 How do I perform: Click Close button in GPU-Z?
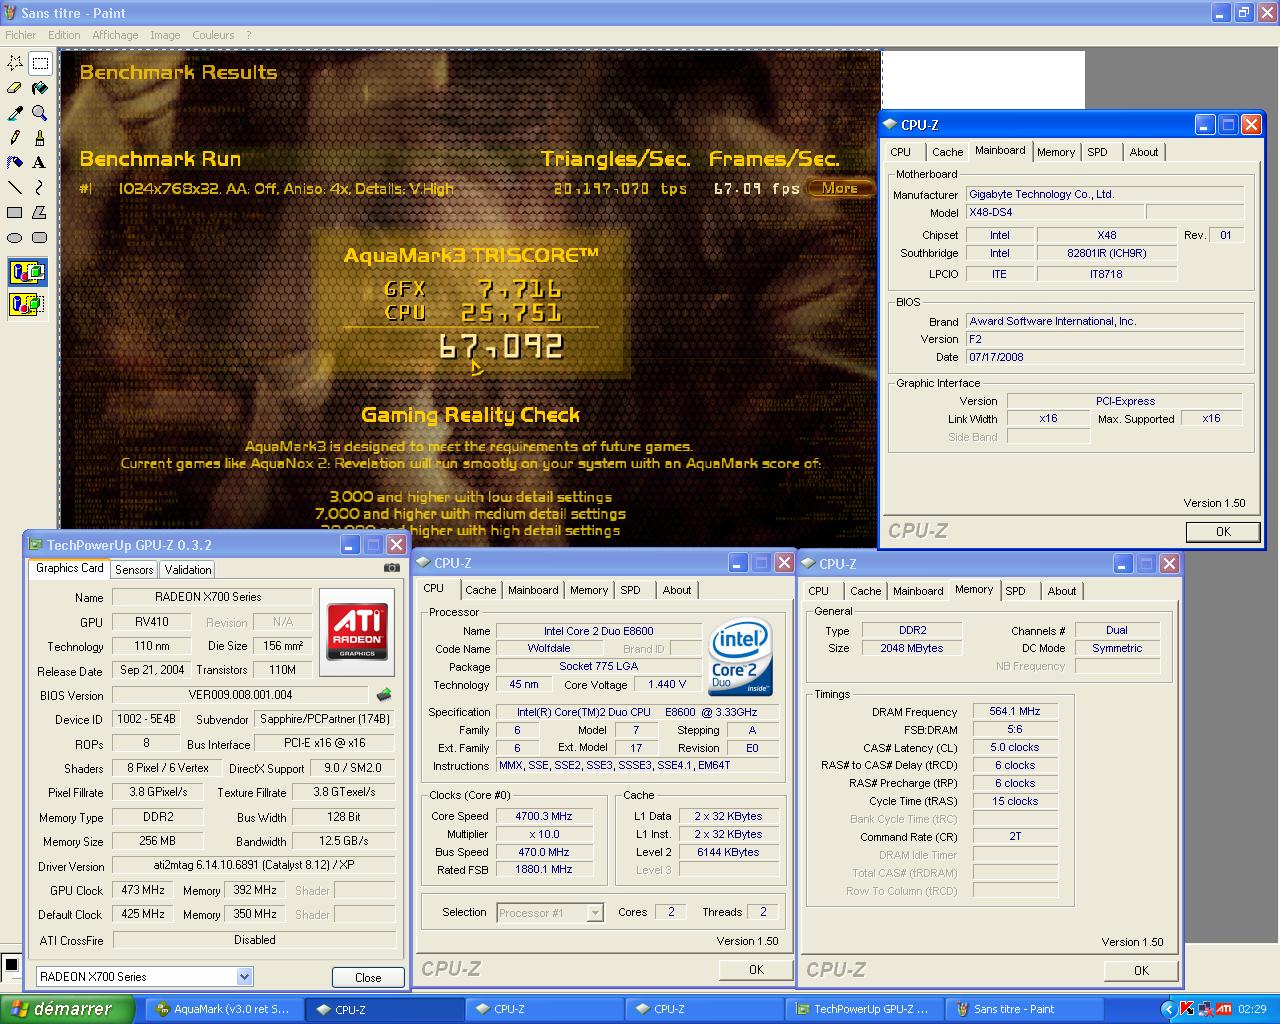click(368, 977)
